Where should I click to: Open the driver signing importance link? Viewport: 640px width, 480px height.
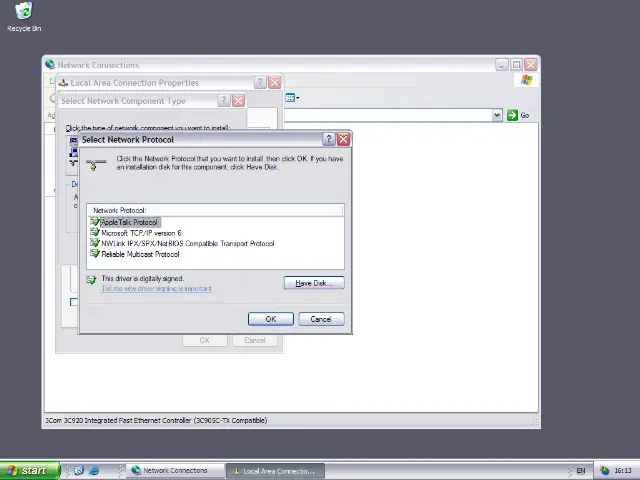pos(156,289)
